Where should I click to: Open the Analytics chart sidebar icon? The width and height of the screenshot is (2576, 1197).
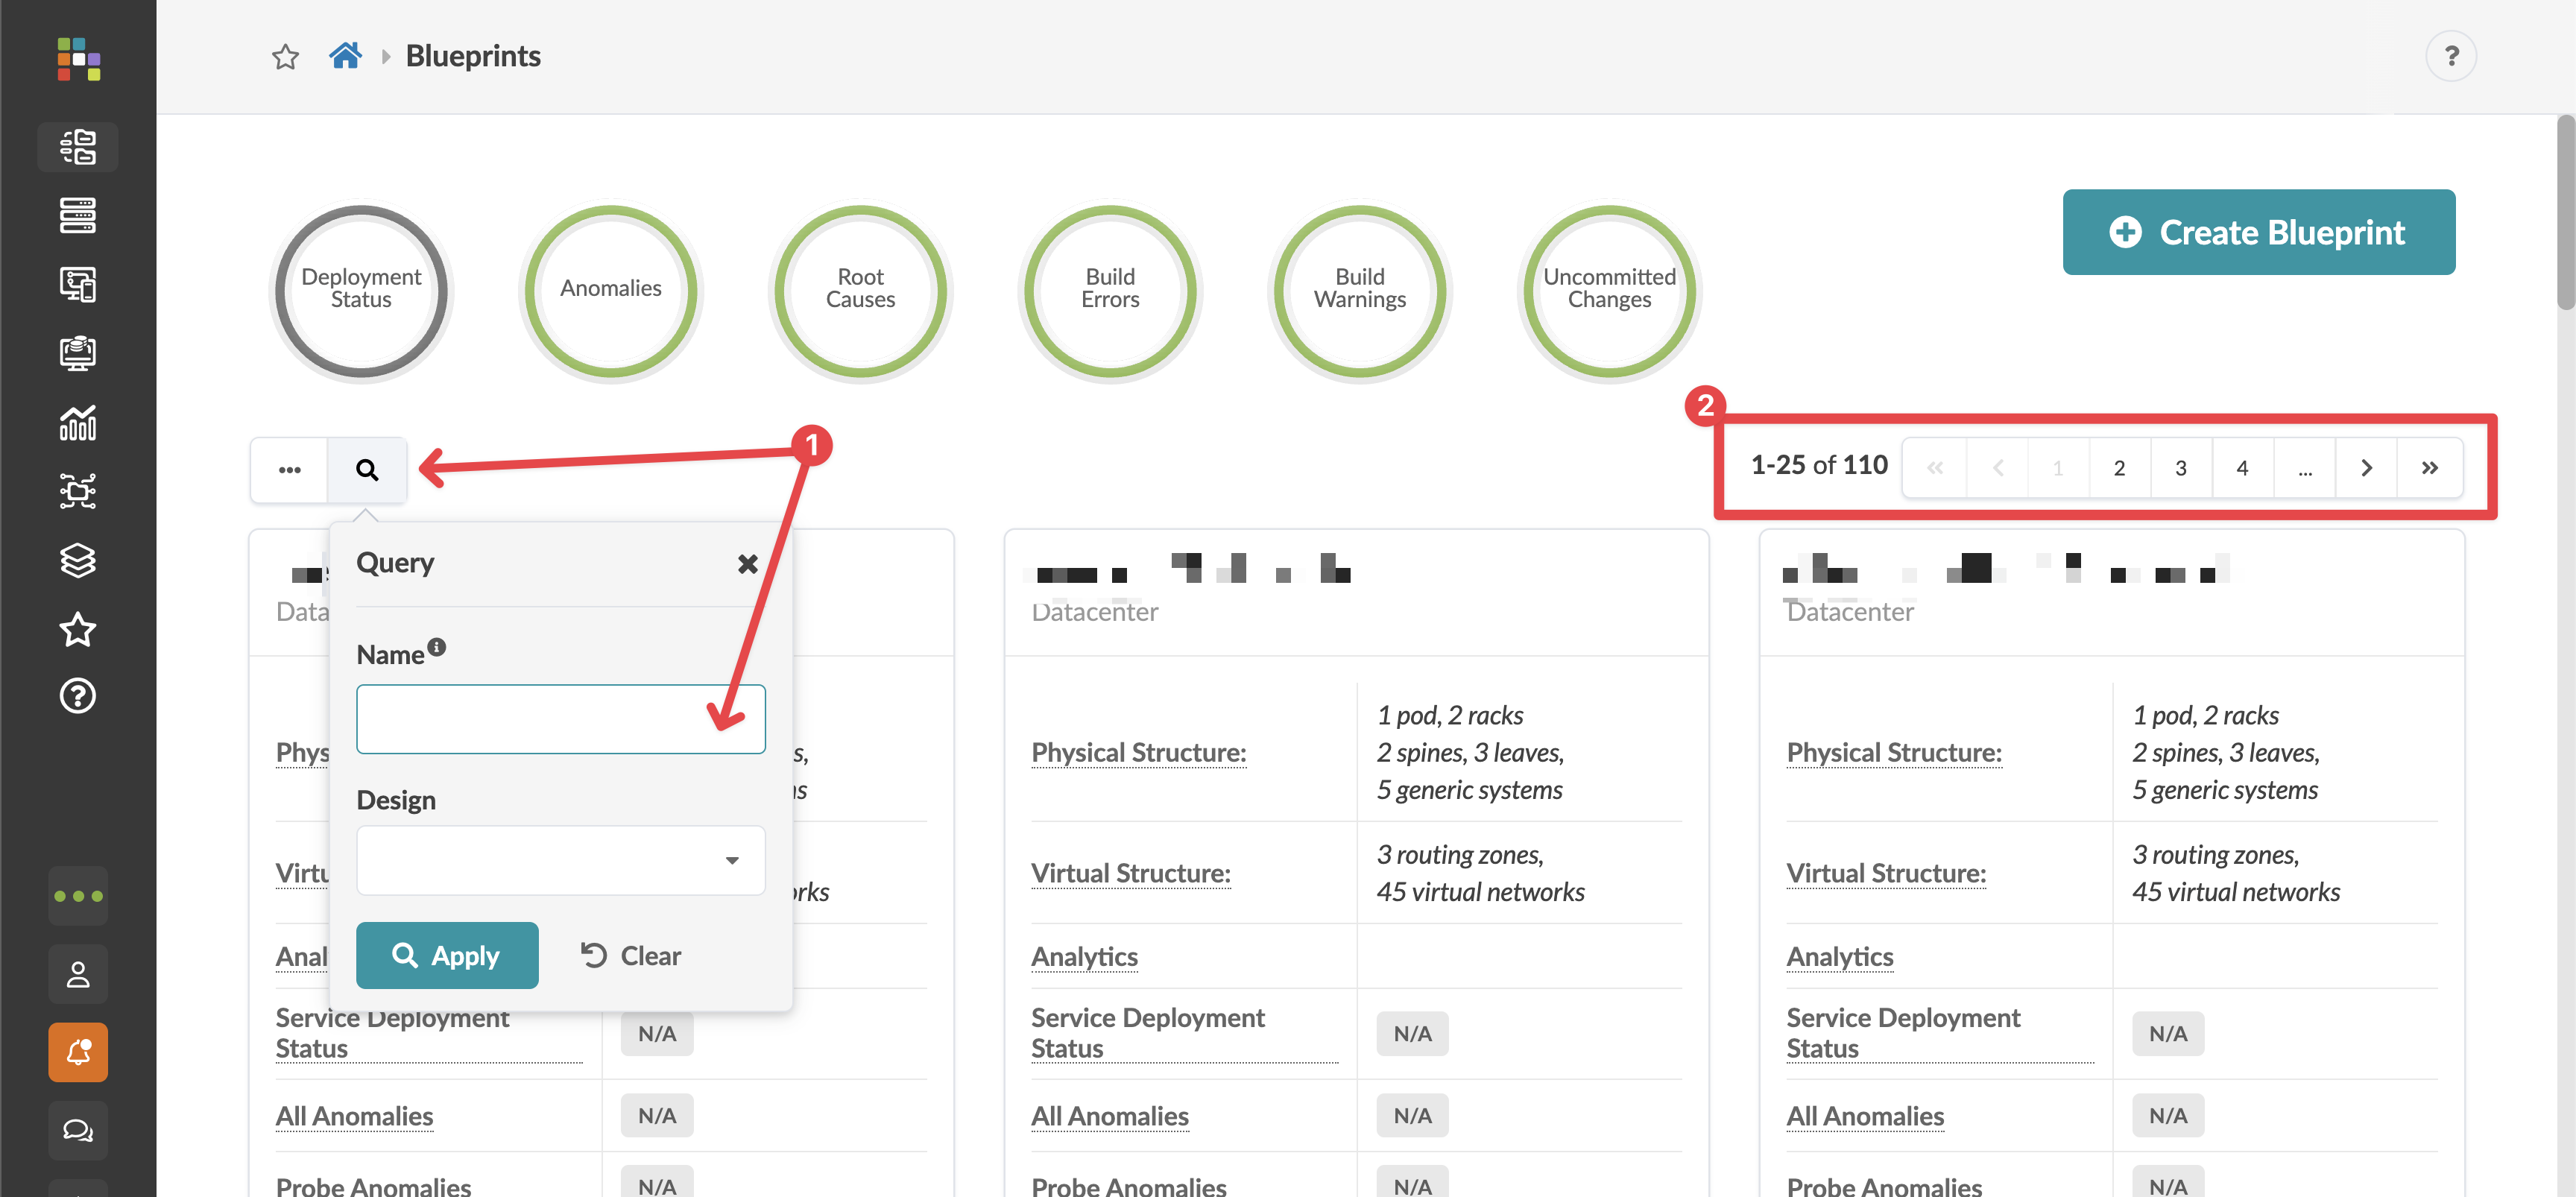78,422
